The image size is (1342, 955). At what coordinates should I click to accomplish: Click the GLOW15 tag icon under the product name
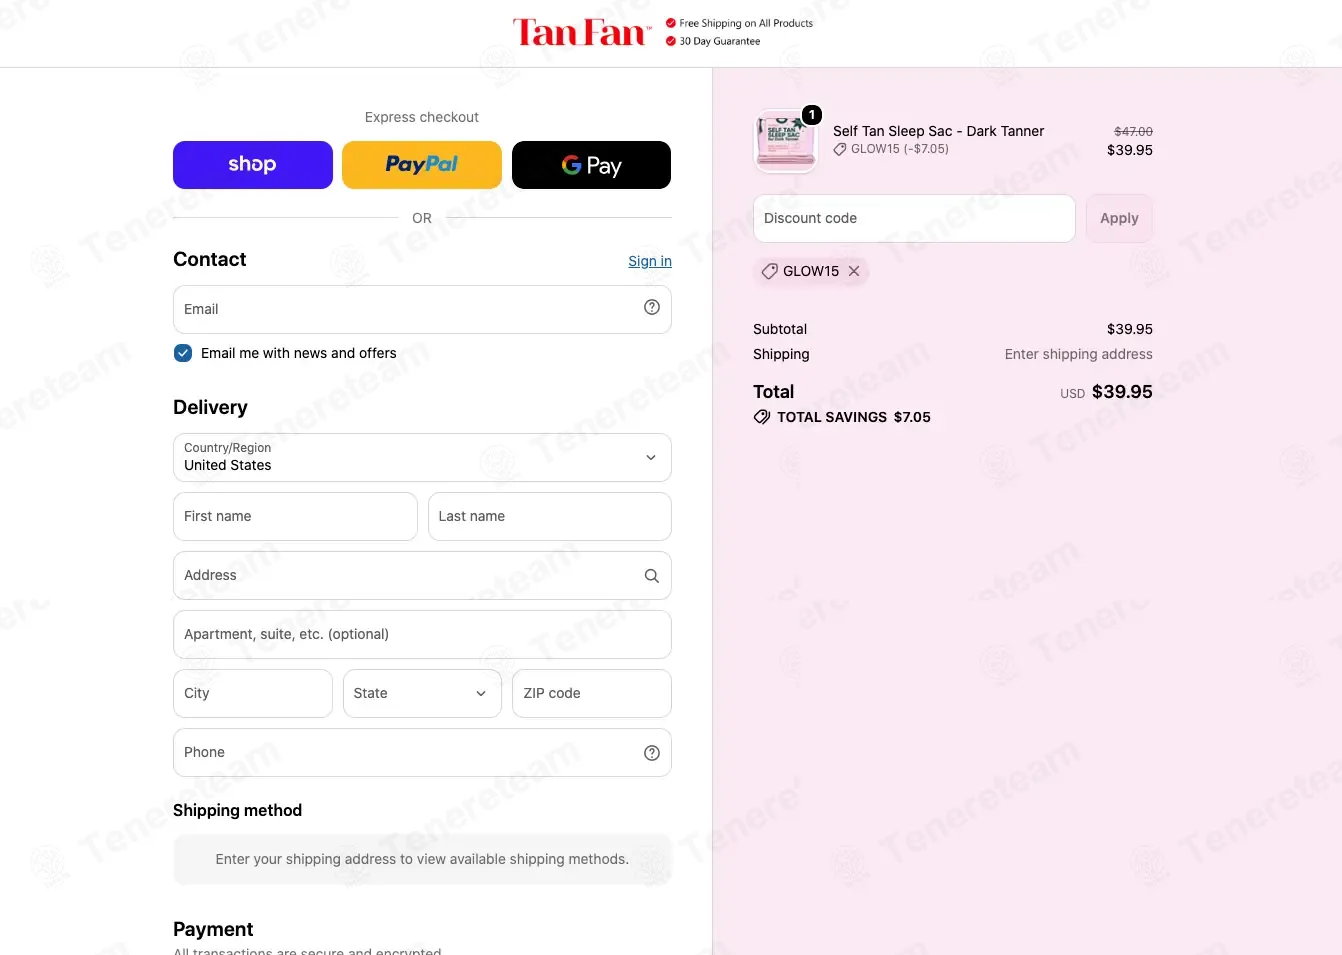(x=840, y=149)
